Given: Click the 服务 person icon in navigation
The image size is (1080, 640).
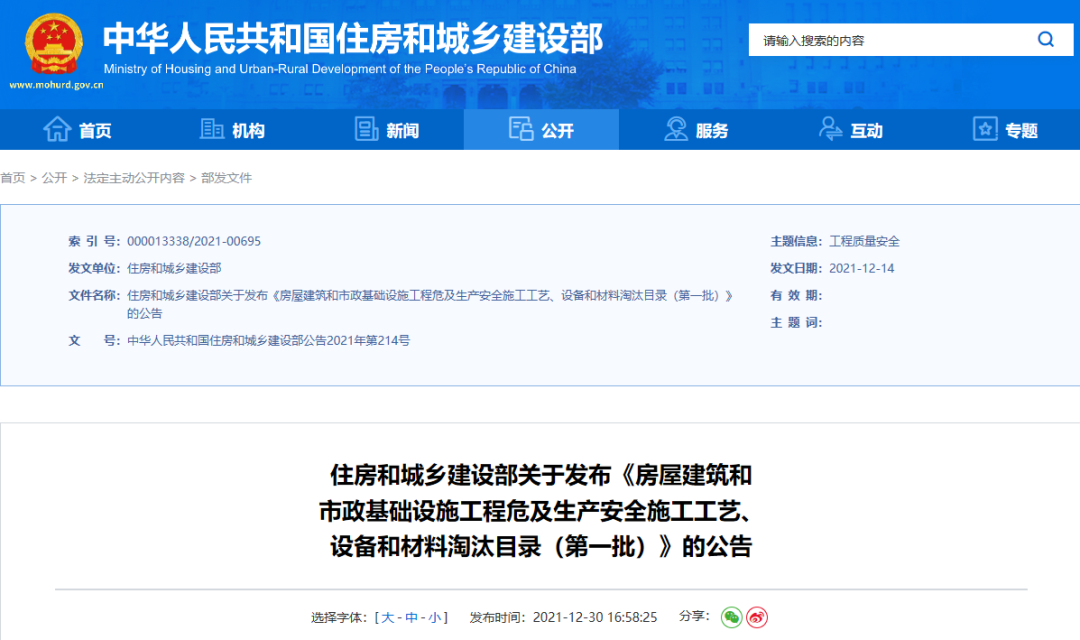Looking at the screenshot, I should (675, 129).
